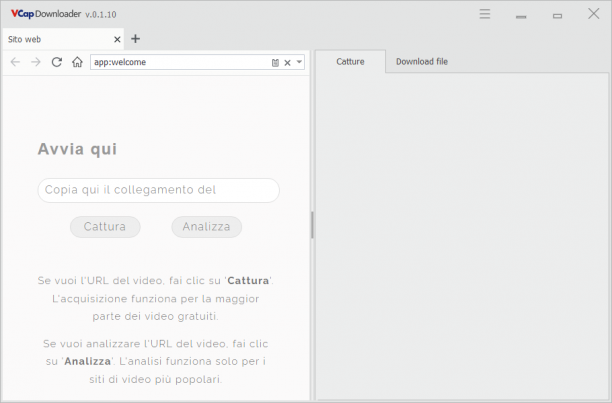This screenshot has width=612, height=403.
Task: Switch to the Catture tab
Action: click(350, 62)
